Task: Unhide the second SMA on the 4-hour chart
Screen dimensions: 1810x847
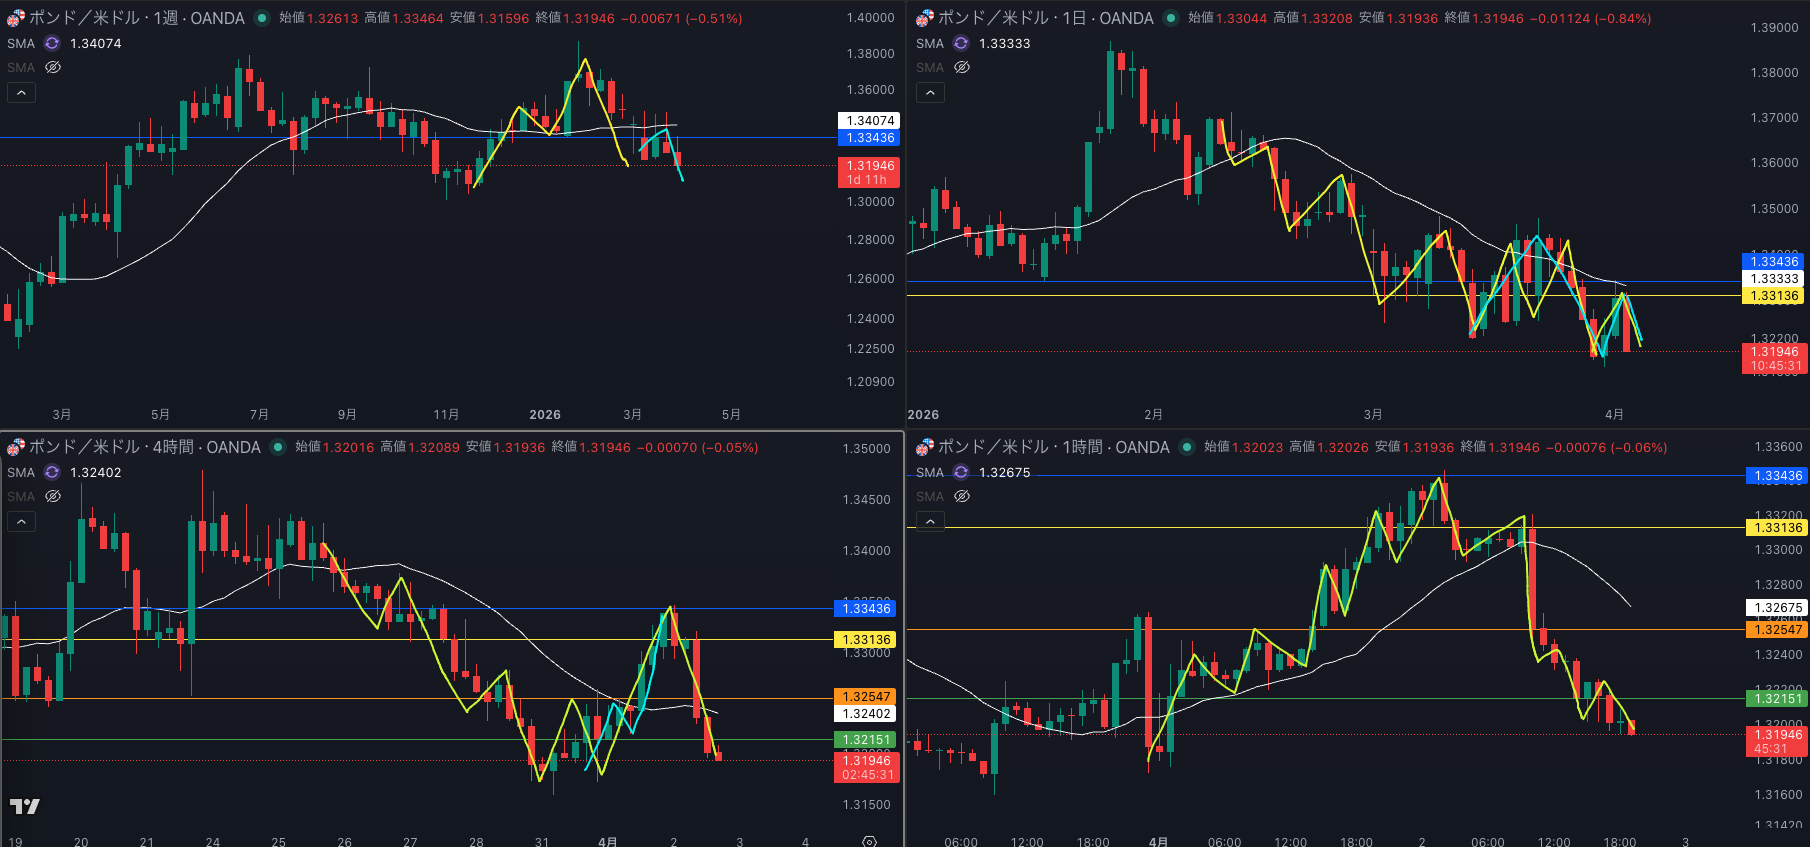Action: click(53, 496)
